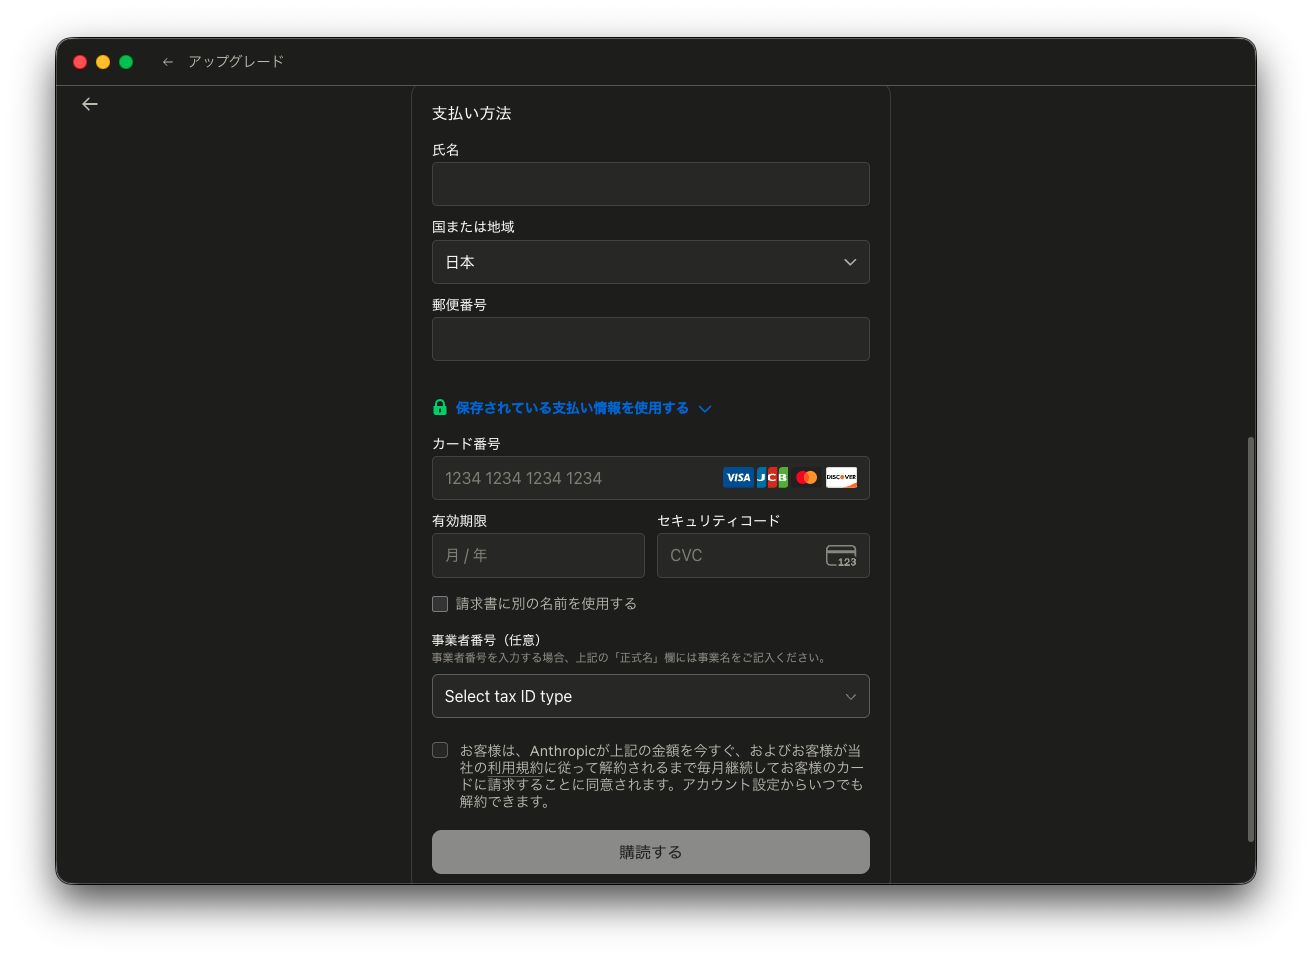Viewport: 1312px width, 958px height.
Task: Click the chevron beside saved payment info link
Action: [x=705, y=409]
